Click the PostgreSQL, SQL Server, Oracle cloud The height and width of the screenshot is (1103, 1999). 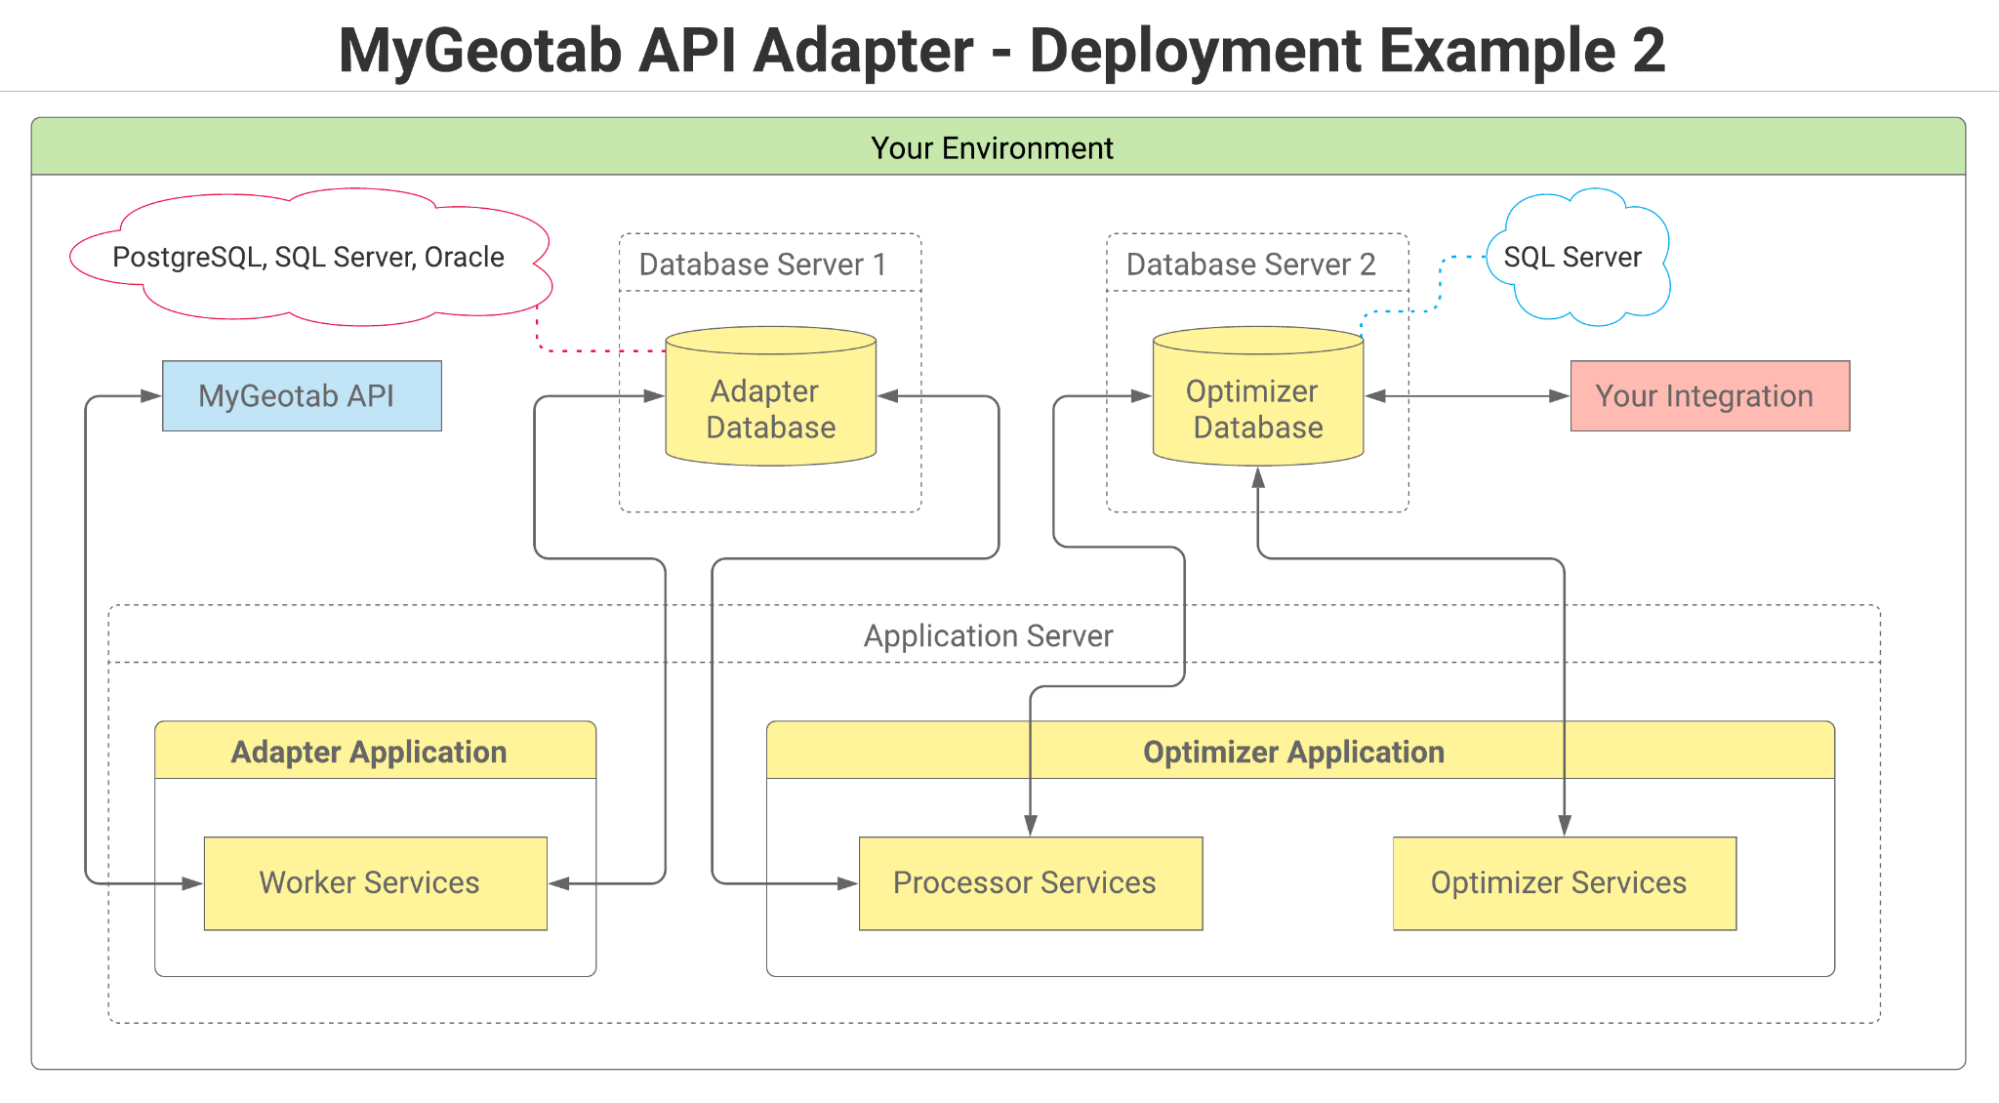(x=308, y=257)
